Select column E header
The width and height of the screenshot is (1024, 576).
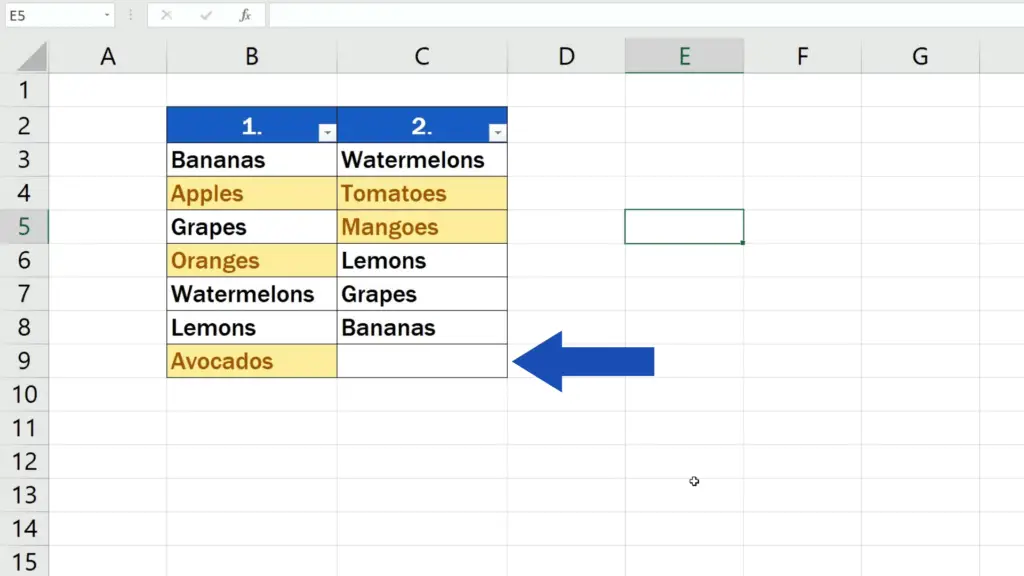[684, 57]
